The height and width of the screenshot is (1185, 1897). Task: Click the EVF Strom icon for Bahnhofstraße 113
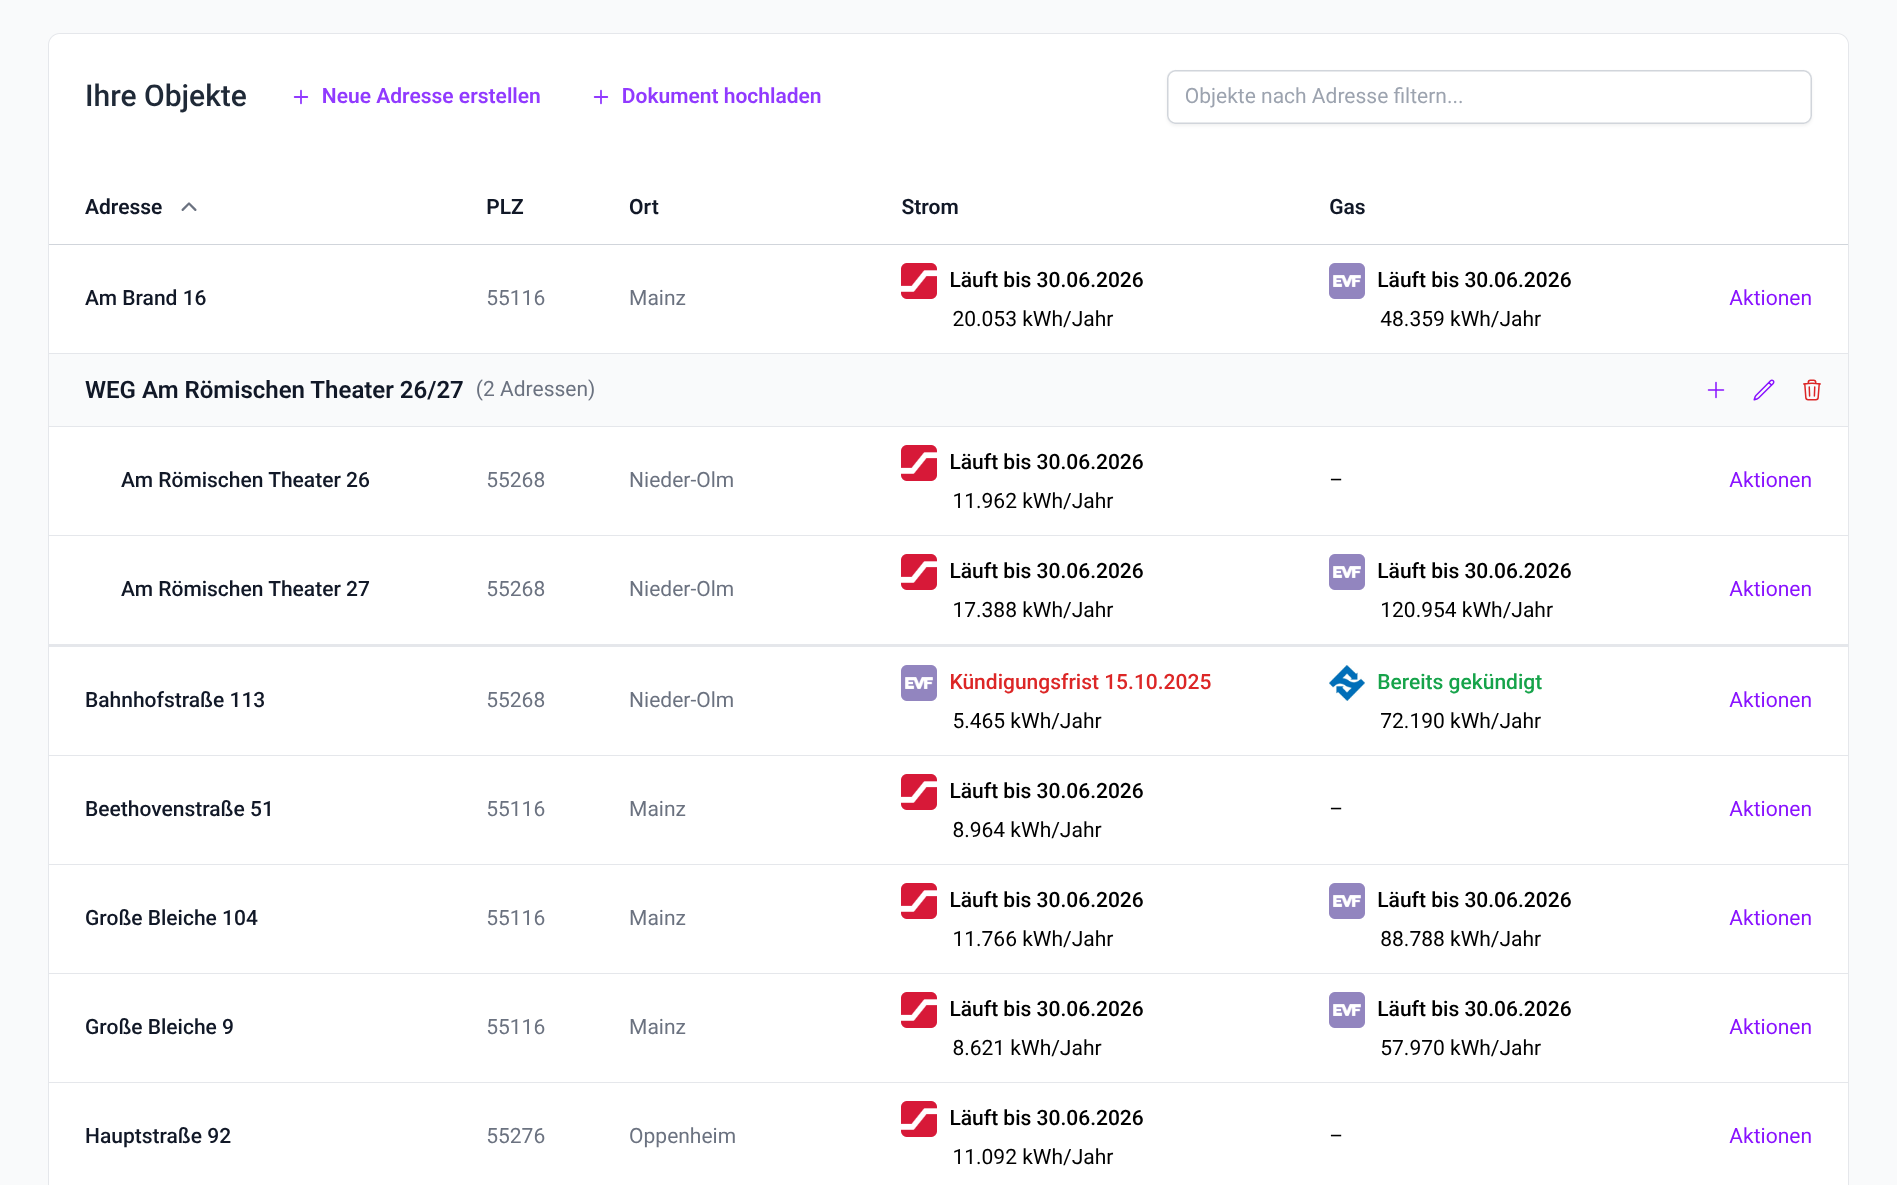tap(918, 683)
